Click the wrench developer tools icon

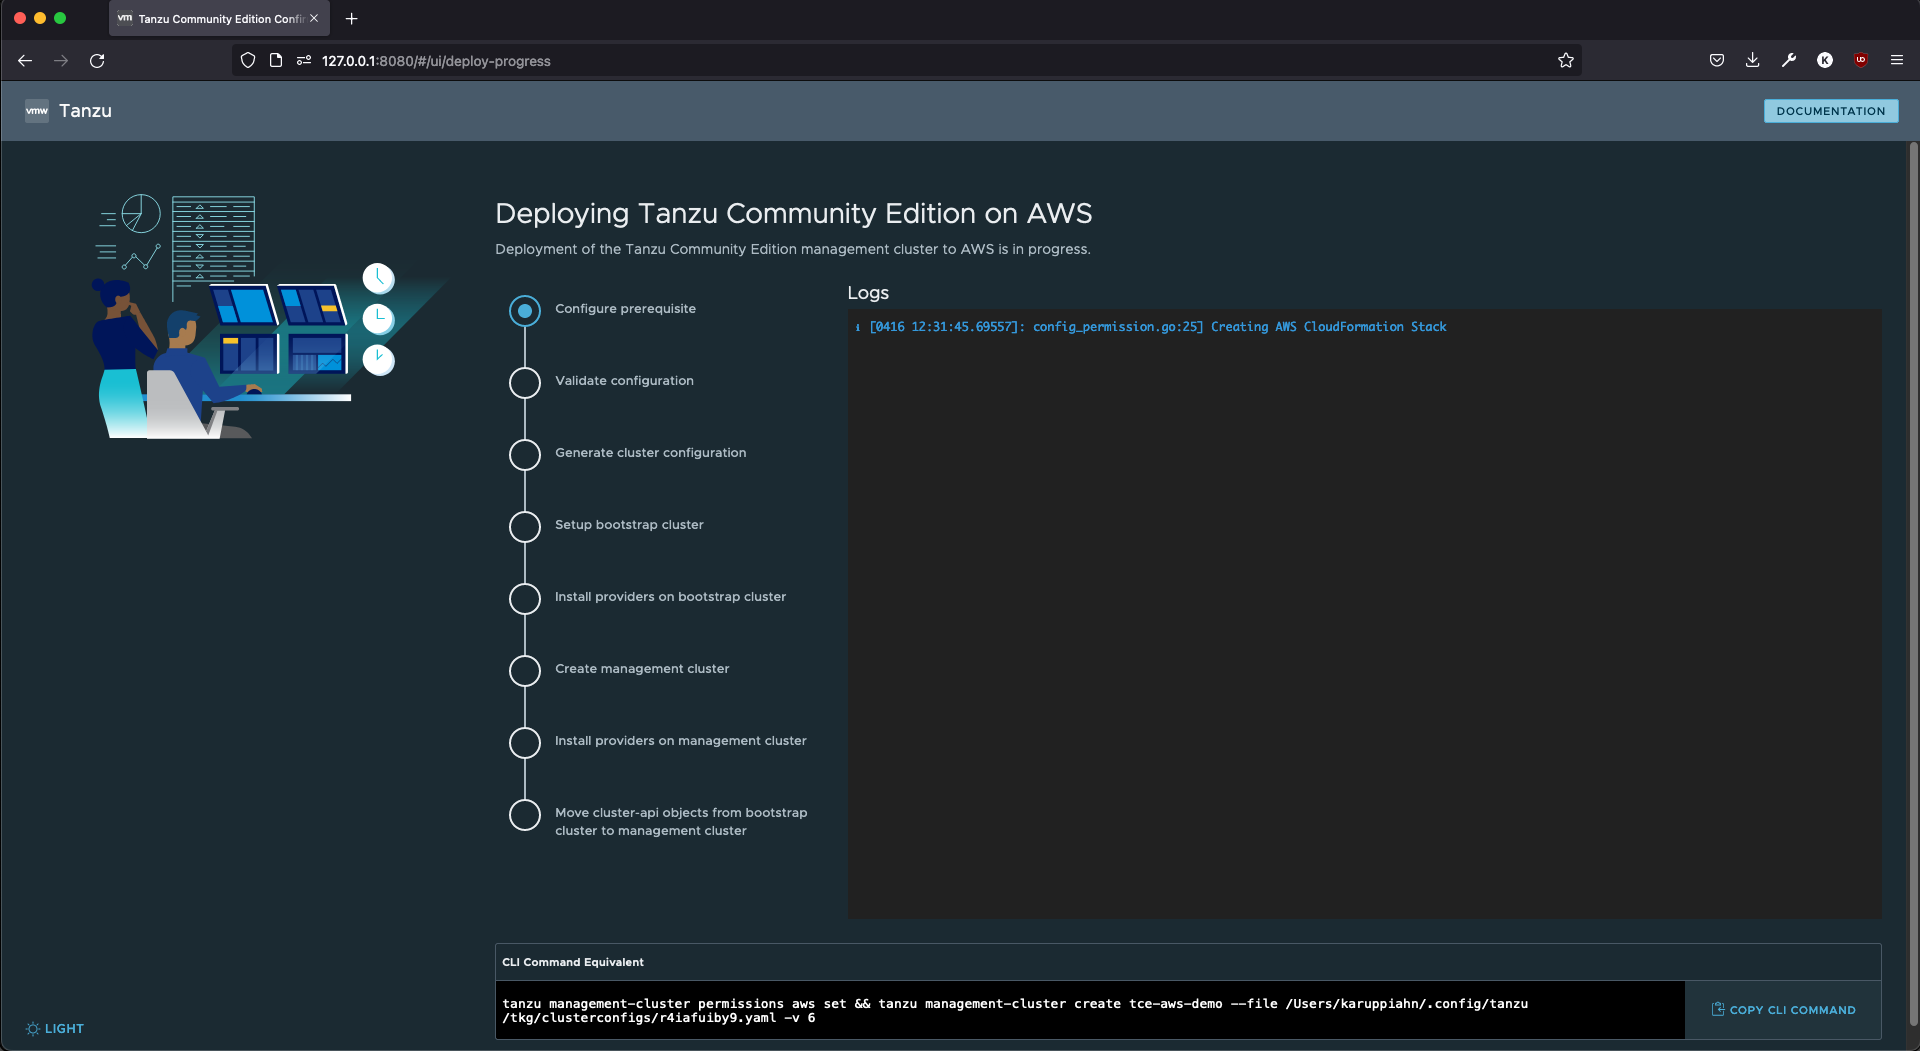click(1789, 61)
